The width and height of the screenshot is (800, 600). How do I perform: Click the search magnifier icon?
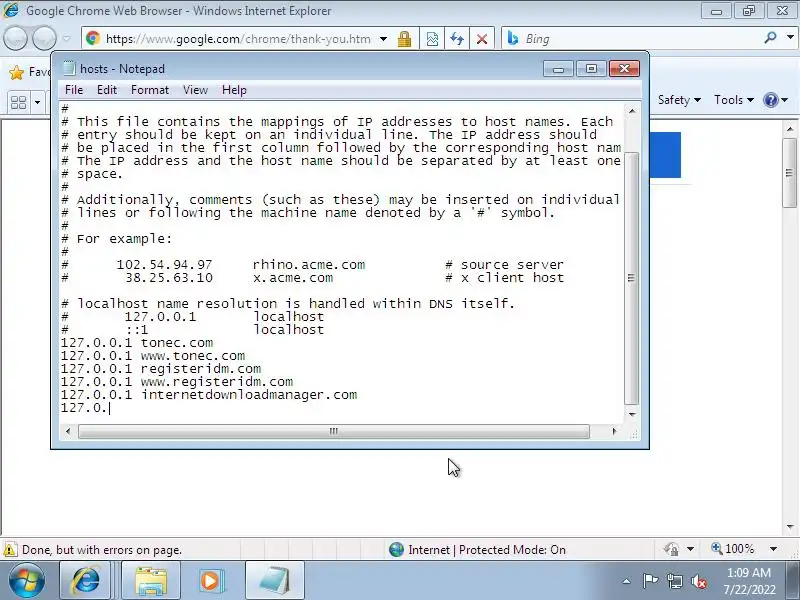pyautogui.click(x=770, y=38)
